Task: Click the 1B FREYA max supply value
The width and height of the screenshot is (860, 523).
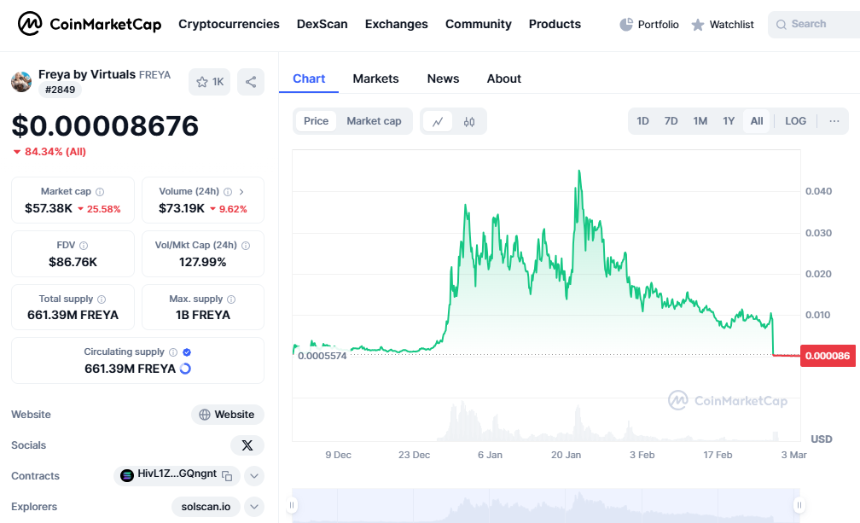Action: (x=203, y=315)
